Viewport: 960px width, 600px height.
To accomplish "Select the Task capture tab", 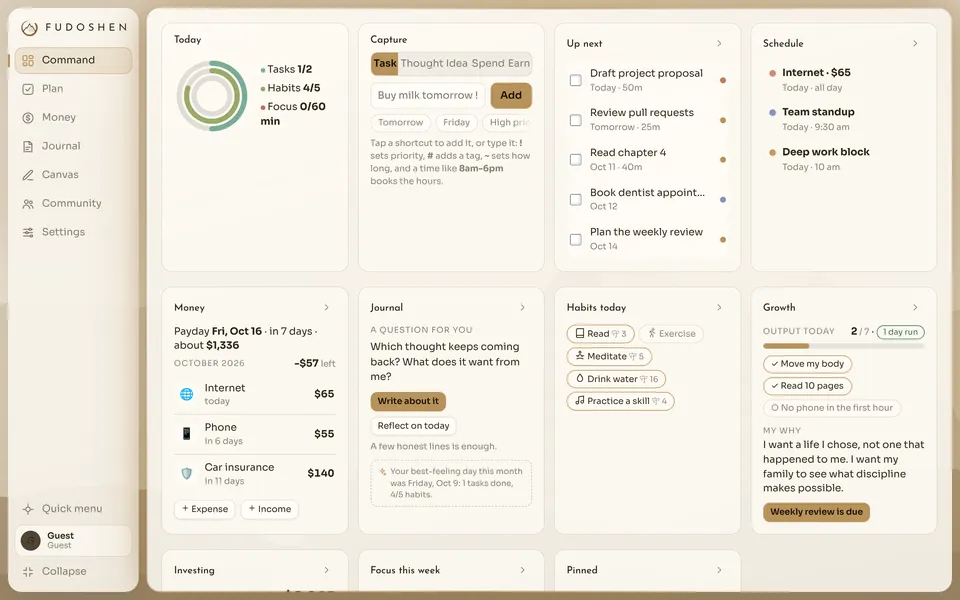I will [x=385, y=64].
